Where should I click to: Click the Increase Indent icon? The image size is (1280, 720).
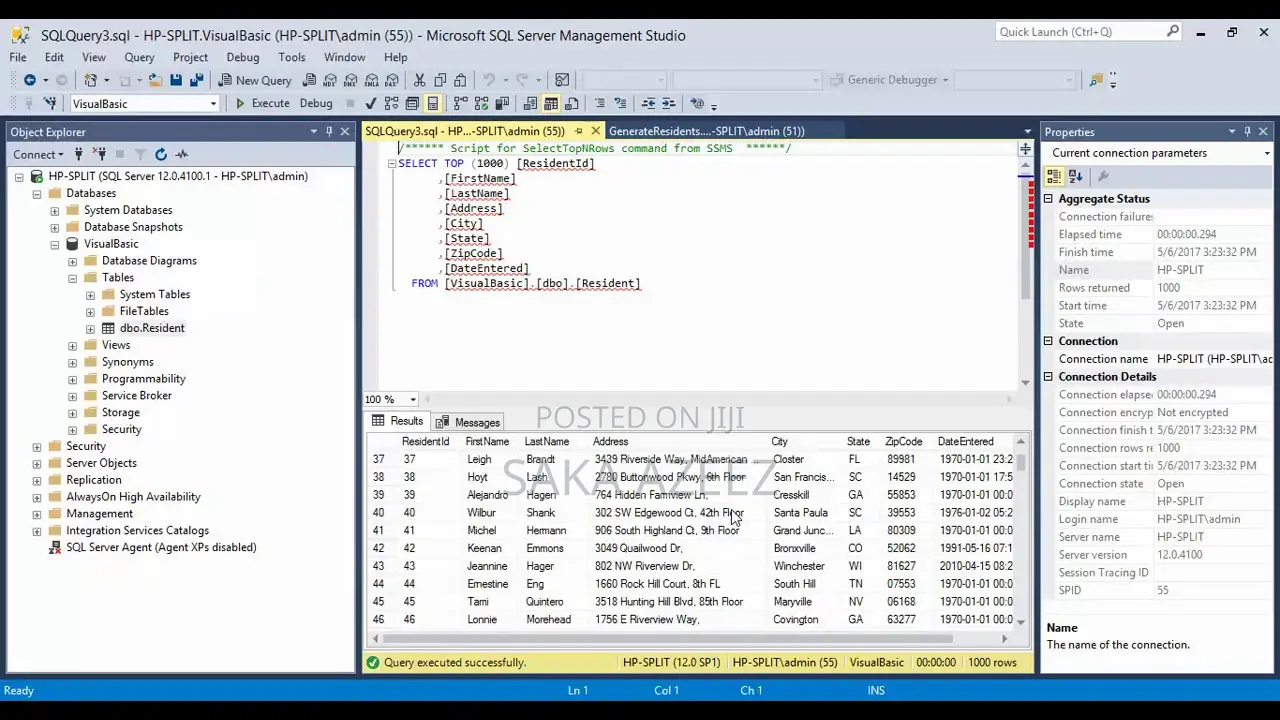[x=668, y=103]
